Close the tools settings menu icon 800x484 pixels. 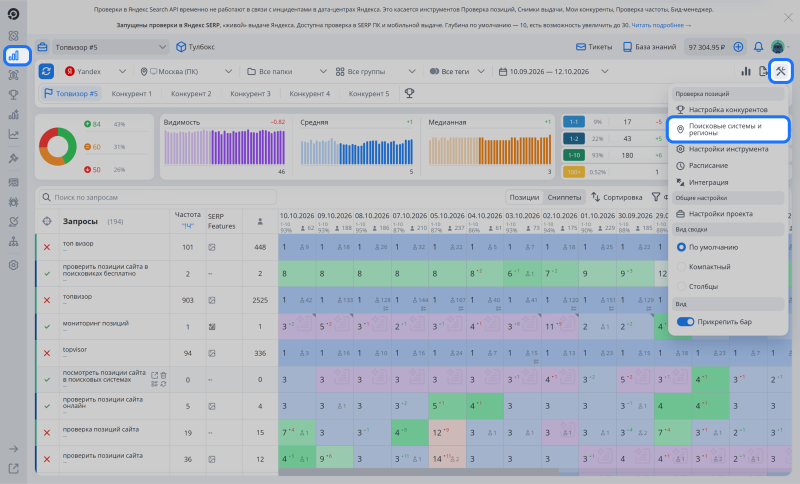781,71
